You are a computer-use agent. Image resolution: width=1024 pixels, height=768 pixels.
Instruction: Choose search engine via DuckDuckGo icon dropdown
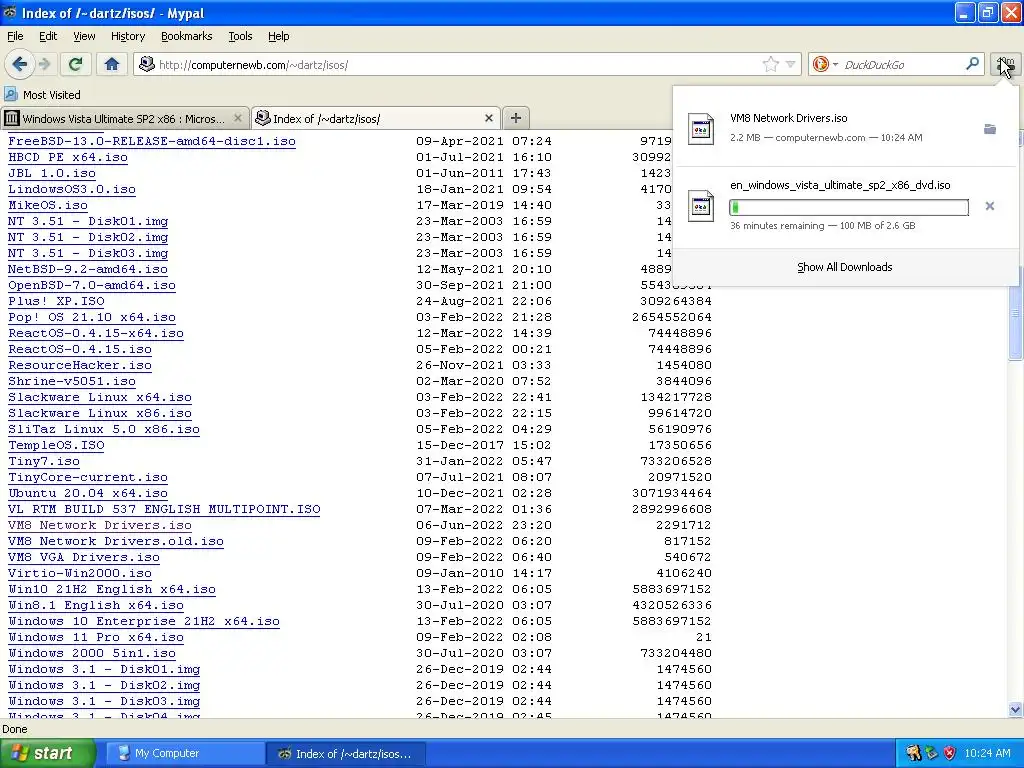825,64
